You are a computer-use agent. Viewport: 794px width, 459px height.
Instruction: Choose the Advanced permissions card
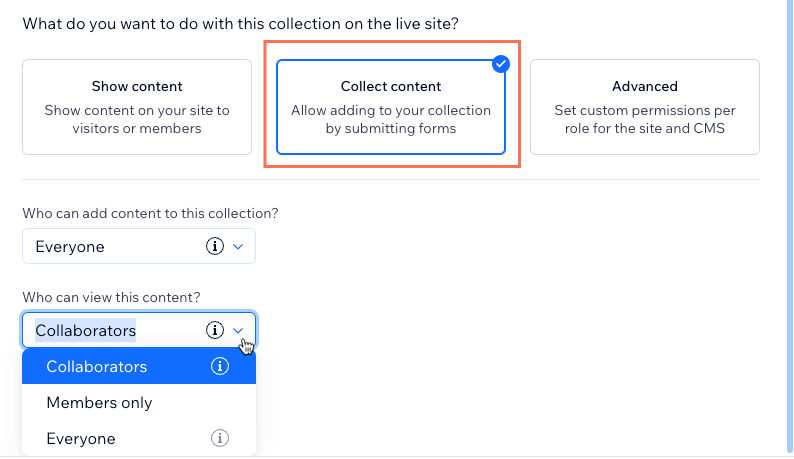pos(645,107)
